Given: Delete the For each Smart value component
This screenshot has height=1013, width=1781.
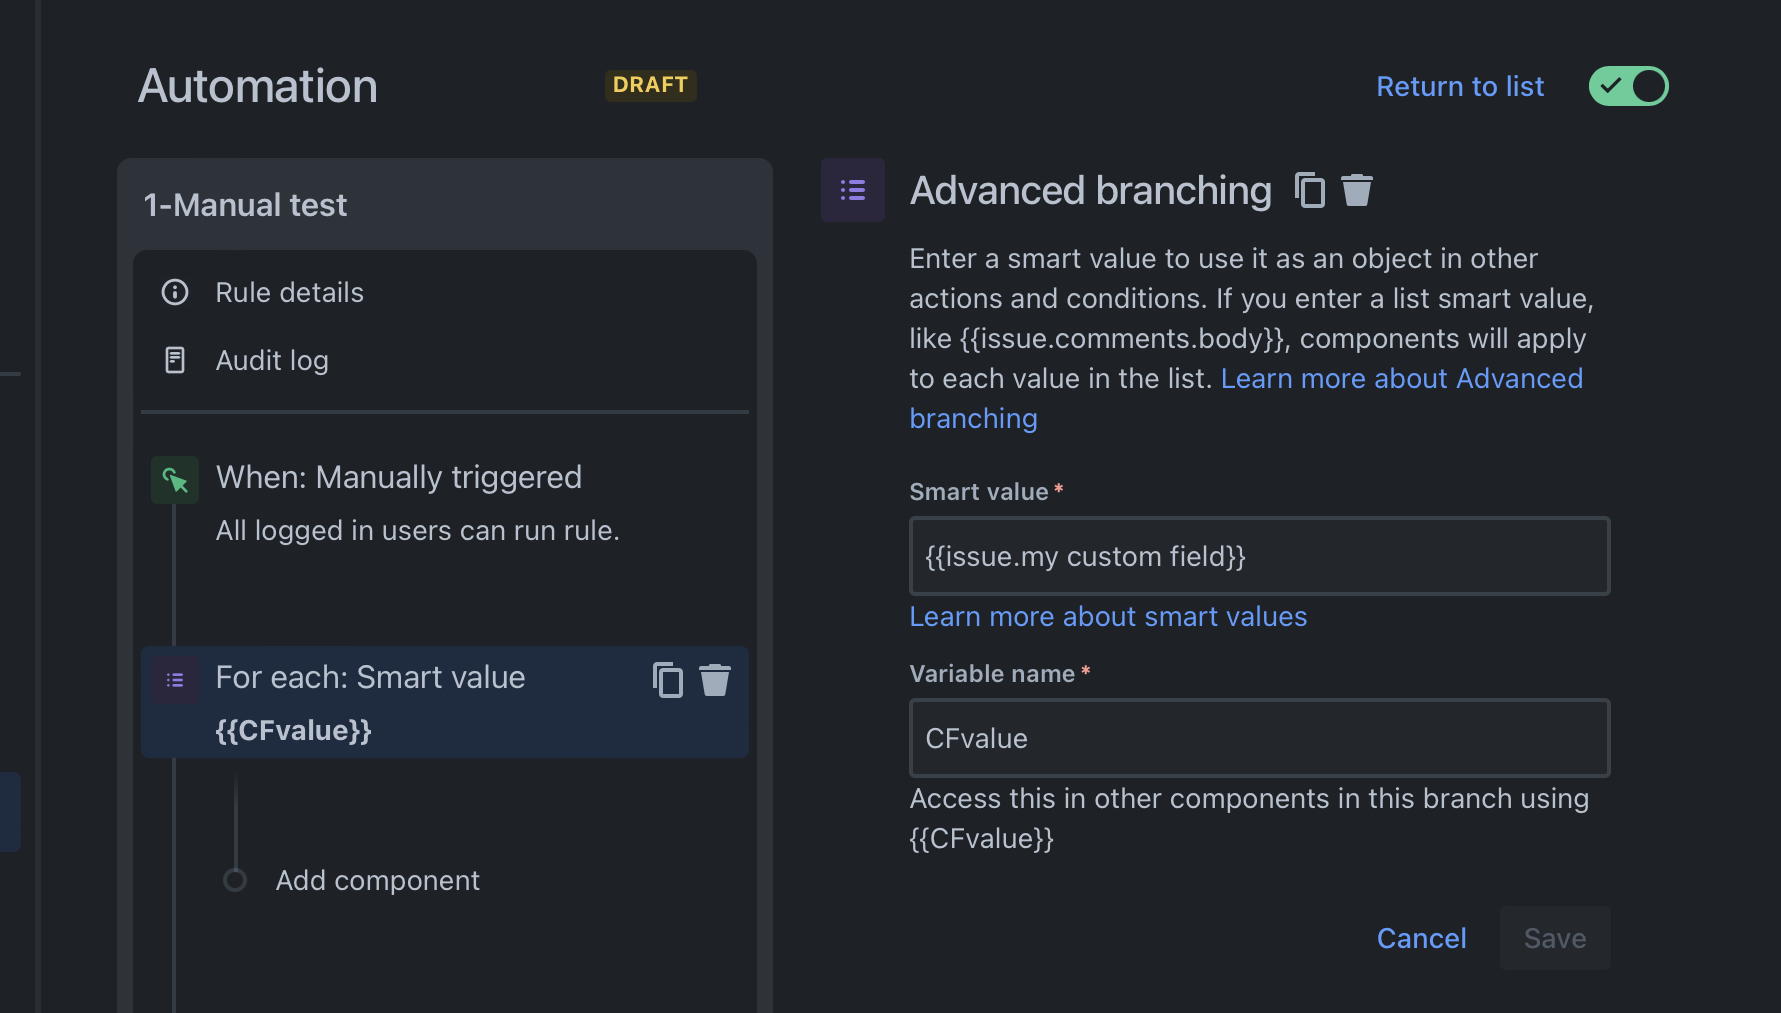Looking at the screenshot, I should (715, 679).
